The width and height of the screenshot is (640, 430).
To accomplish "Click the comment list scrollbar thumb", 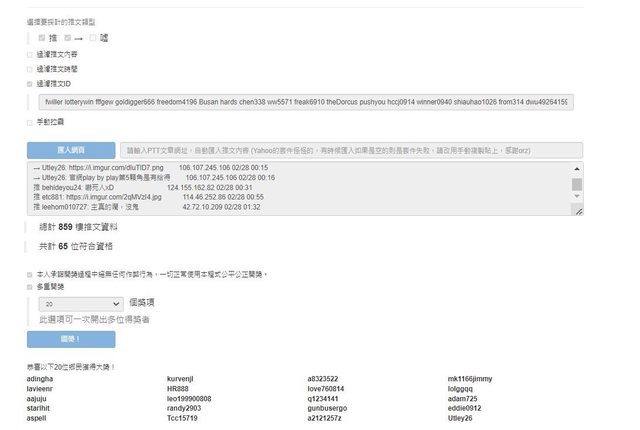I will click(x=577, y=184).
